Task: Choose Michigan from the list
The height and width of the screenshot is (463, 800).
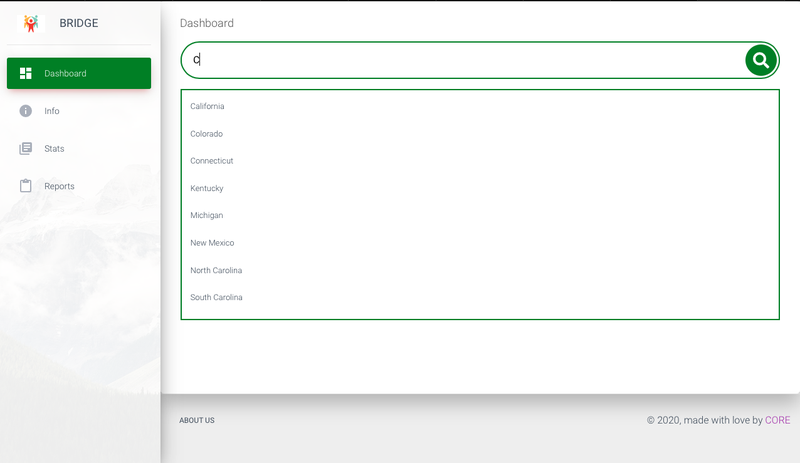Action: pyautogui.click(x=207, y=215)
